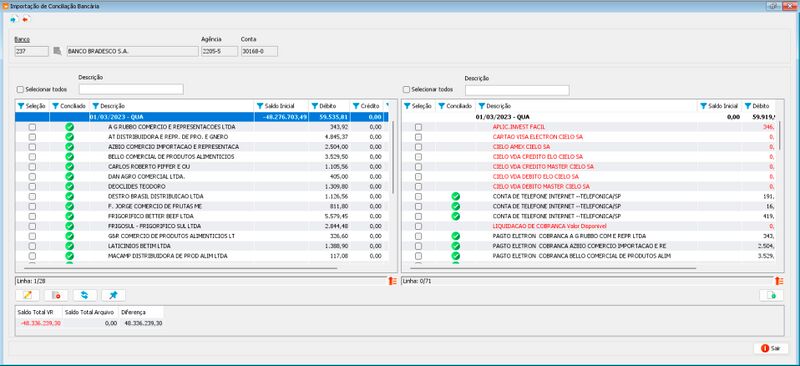
Task: Click the orange sort icon next to Linha: 0/71
Action: [x=779, y=281]
